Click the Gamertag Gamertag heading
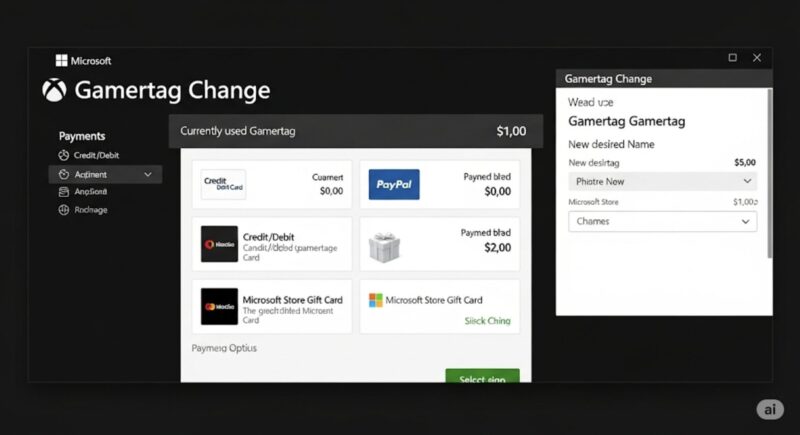Screen dimensions: 800x435 tap(627, 121)
